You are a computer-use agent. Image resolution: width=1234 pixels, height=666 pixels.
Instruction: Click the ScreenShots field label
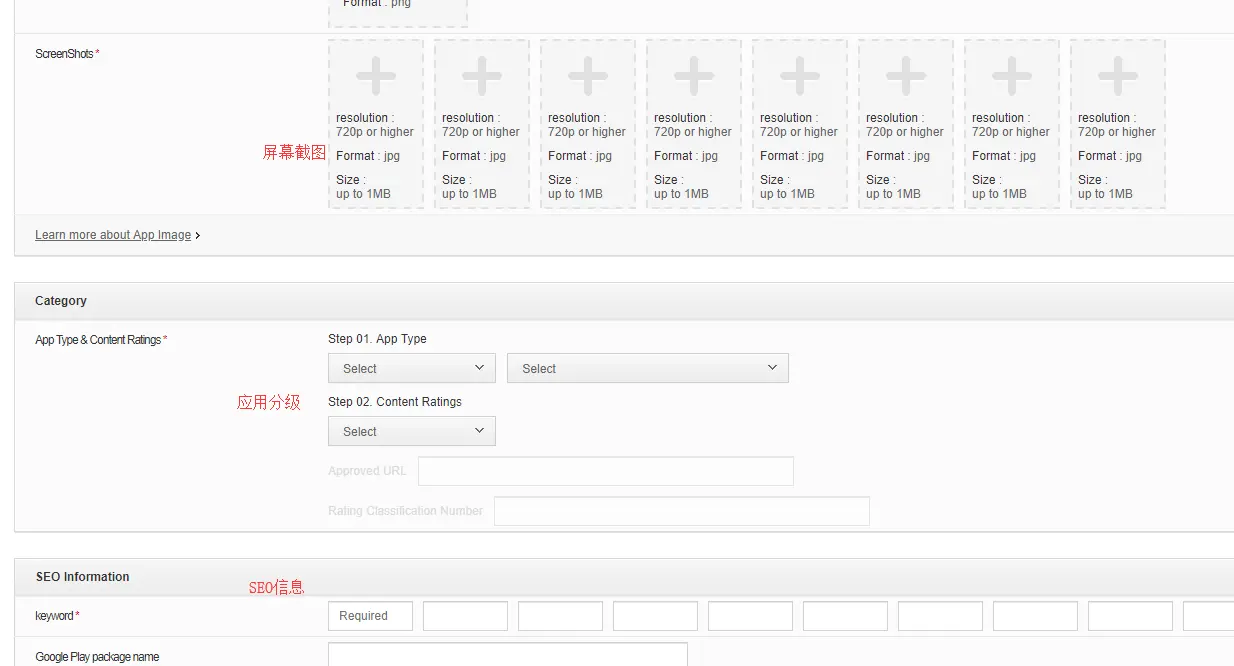click(x=67, y=54)
